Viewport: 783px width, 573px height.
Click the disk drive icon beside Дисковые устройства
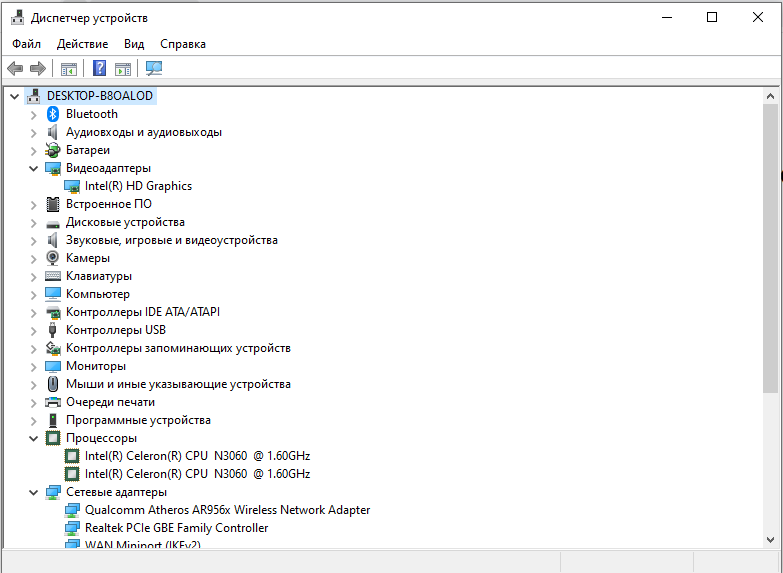click(52, 223)
